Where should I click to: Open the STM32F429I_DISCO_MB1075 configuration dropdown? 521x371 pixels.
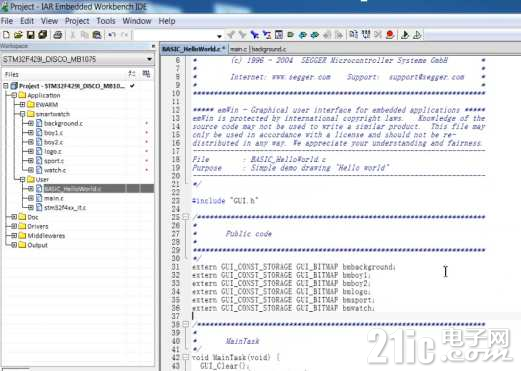tap(77, 59)
